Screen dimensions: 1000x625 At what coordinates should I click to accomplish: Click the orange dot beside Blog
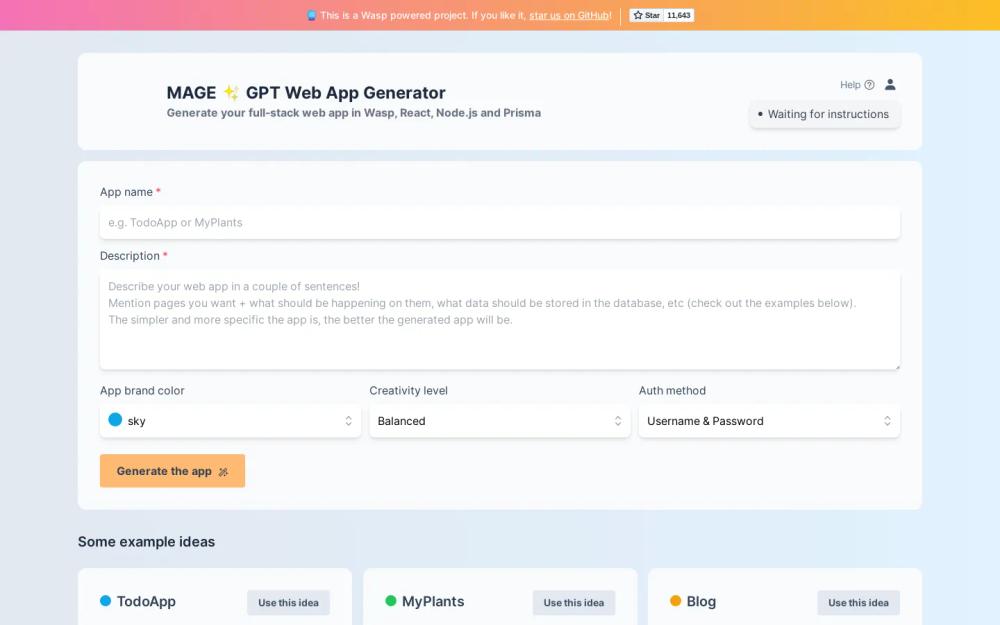(x=675, y=601)
